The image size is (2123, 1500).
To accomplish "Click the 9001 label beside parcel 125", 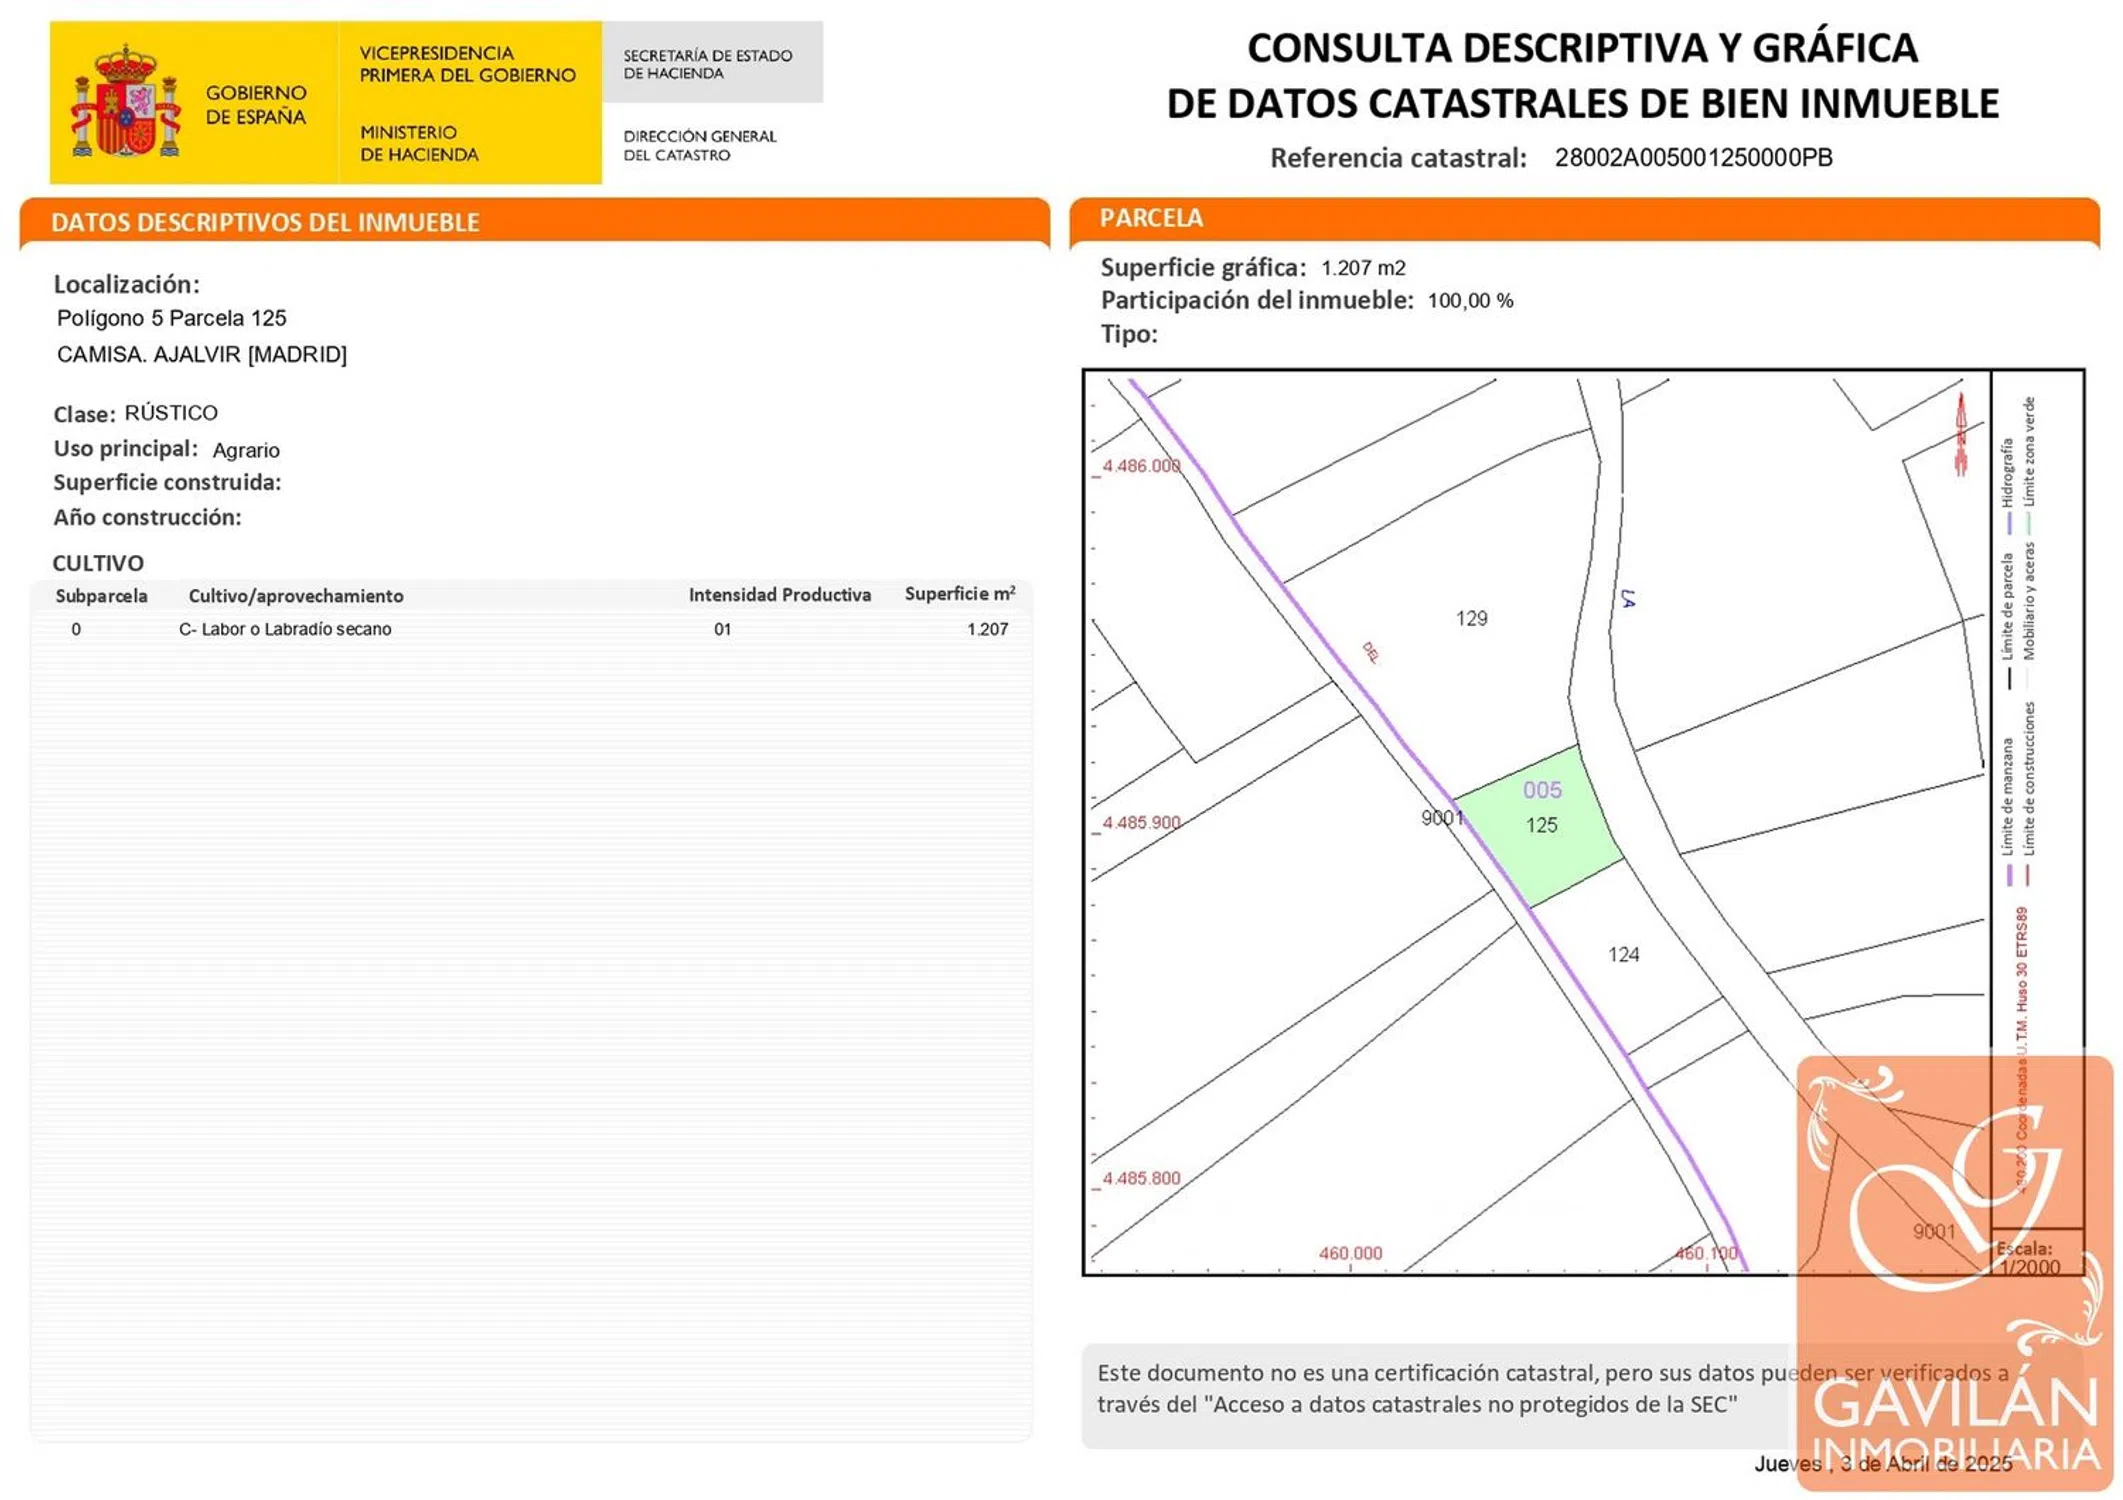I will [1441, 818].
